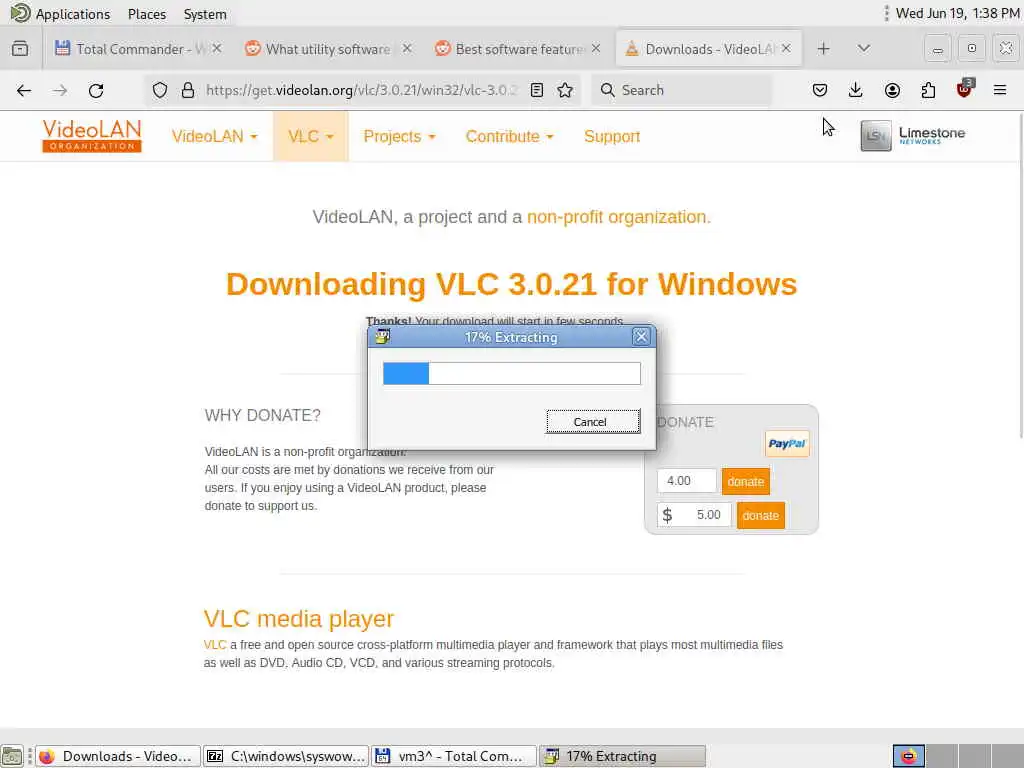This screenshot has height=768, width=1024.
Task: Click the extraction progress bar
Action: (x=511, y=374)
